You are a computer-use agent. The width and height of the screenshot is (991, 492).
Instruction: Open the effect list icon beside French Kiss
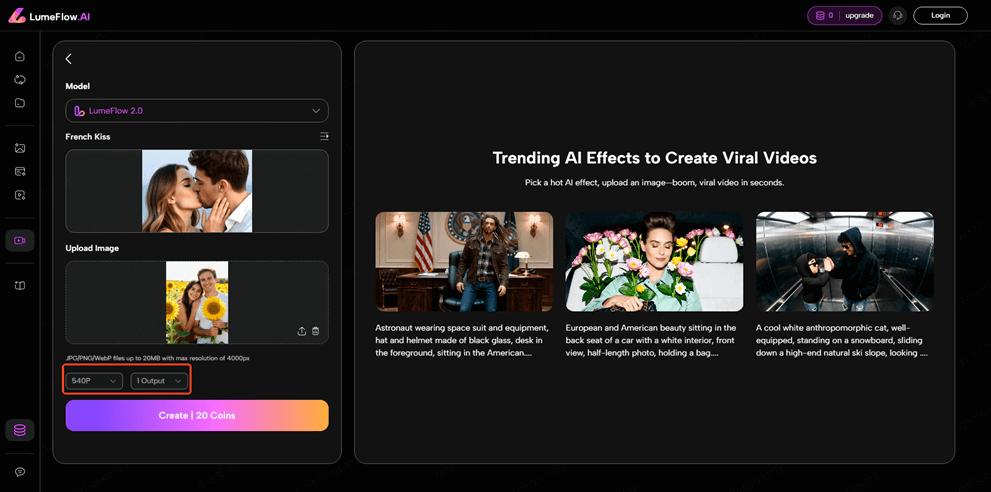coord(323,136)
